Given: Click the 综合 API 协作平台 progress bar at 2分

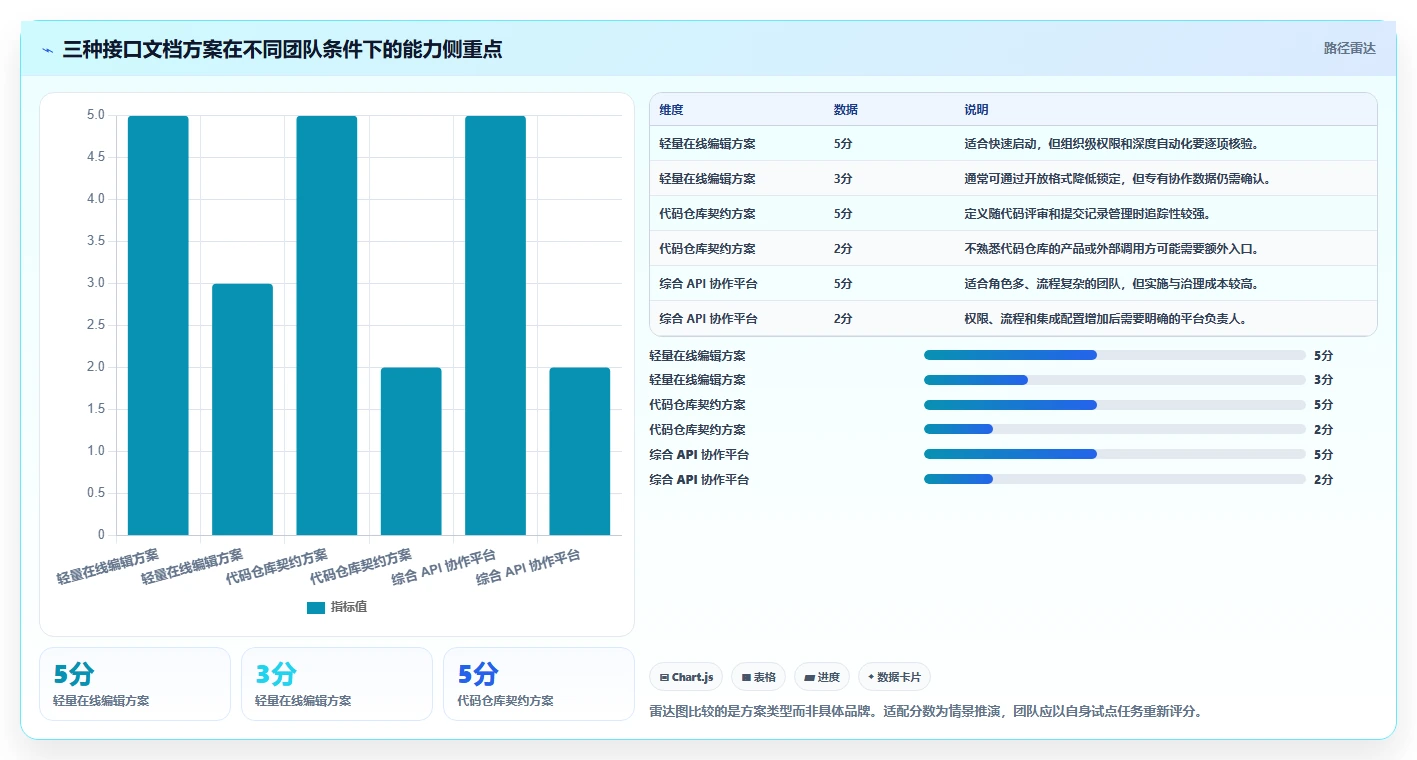Looking at the screenshot, I should coord(1115,480).
